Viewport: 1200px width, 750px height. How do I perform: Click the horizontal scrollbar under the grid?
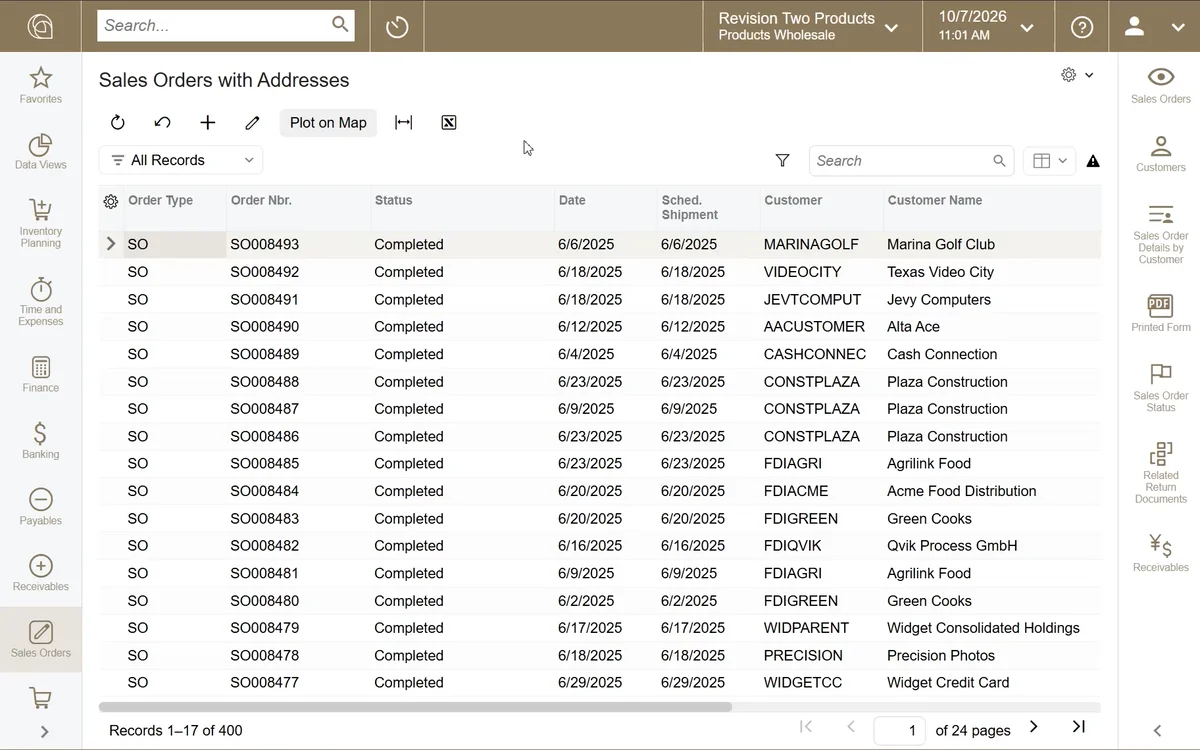coord(415,707)
